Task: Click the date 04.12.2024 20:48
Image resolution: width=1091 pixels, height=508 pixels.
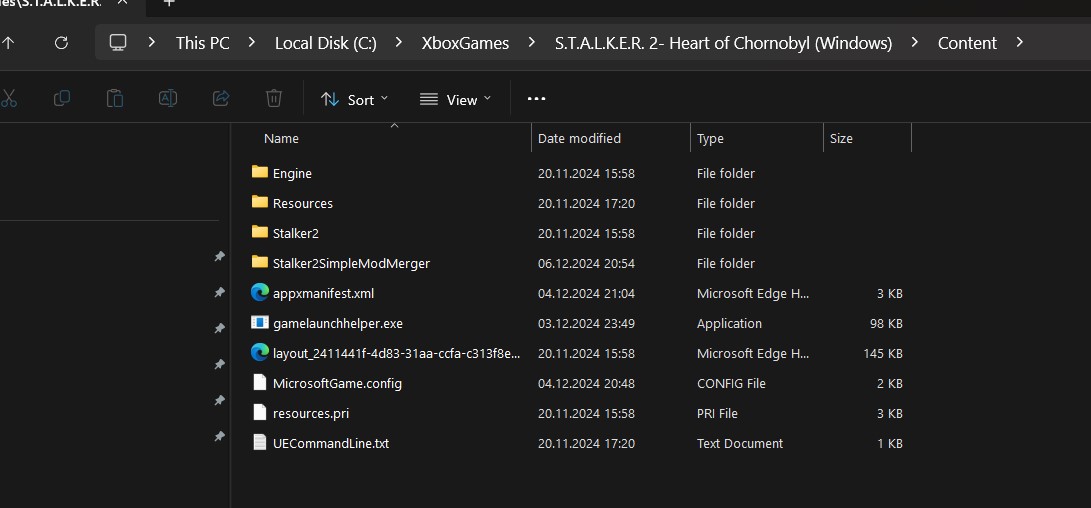Action: point(586,383)
